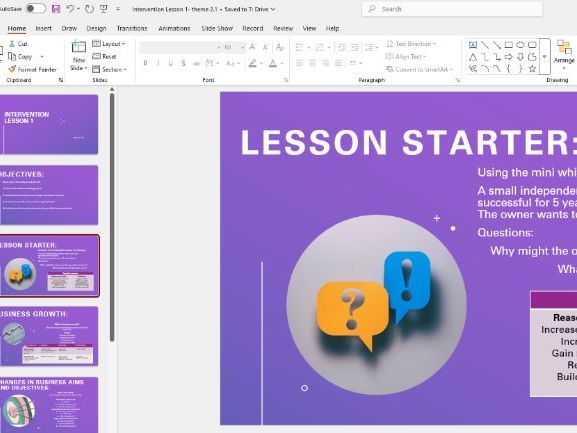Select the Rectangle shape in gallery

(x=509, y=45)
